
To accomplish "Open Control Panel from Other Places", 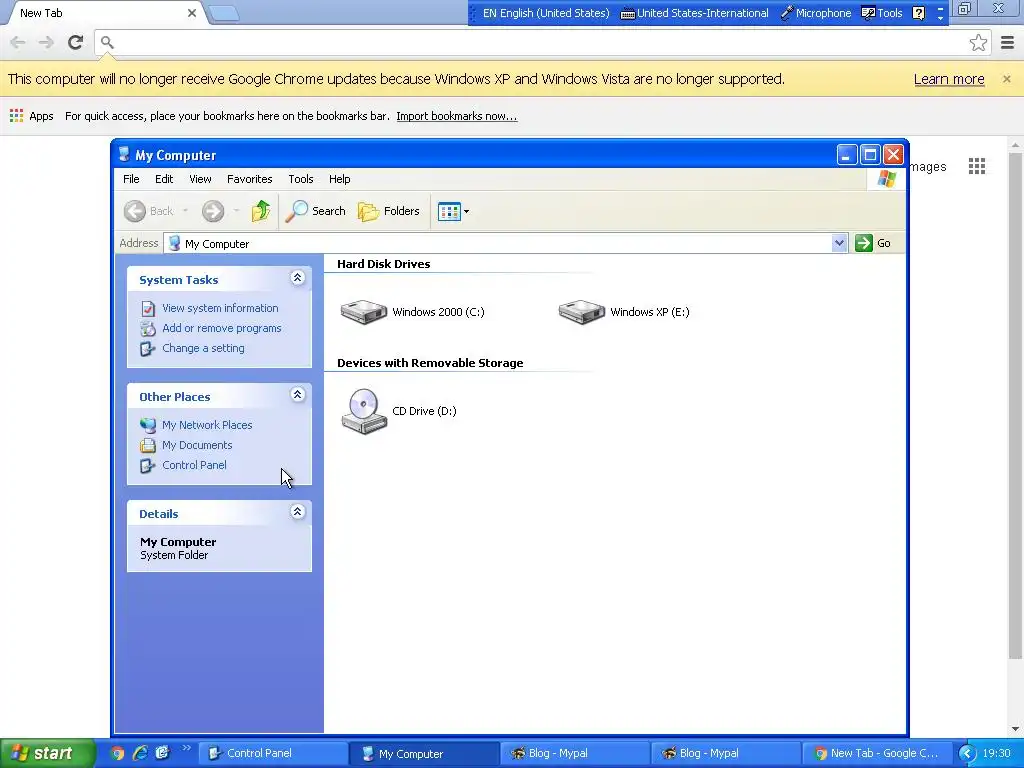I will [x=194, y=465].
